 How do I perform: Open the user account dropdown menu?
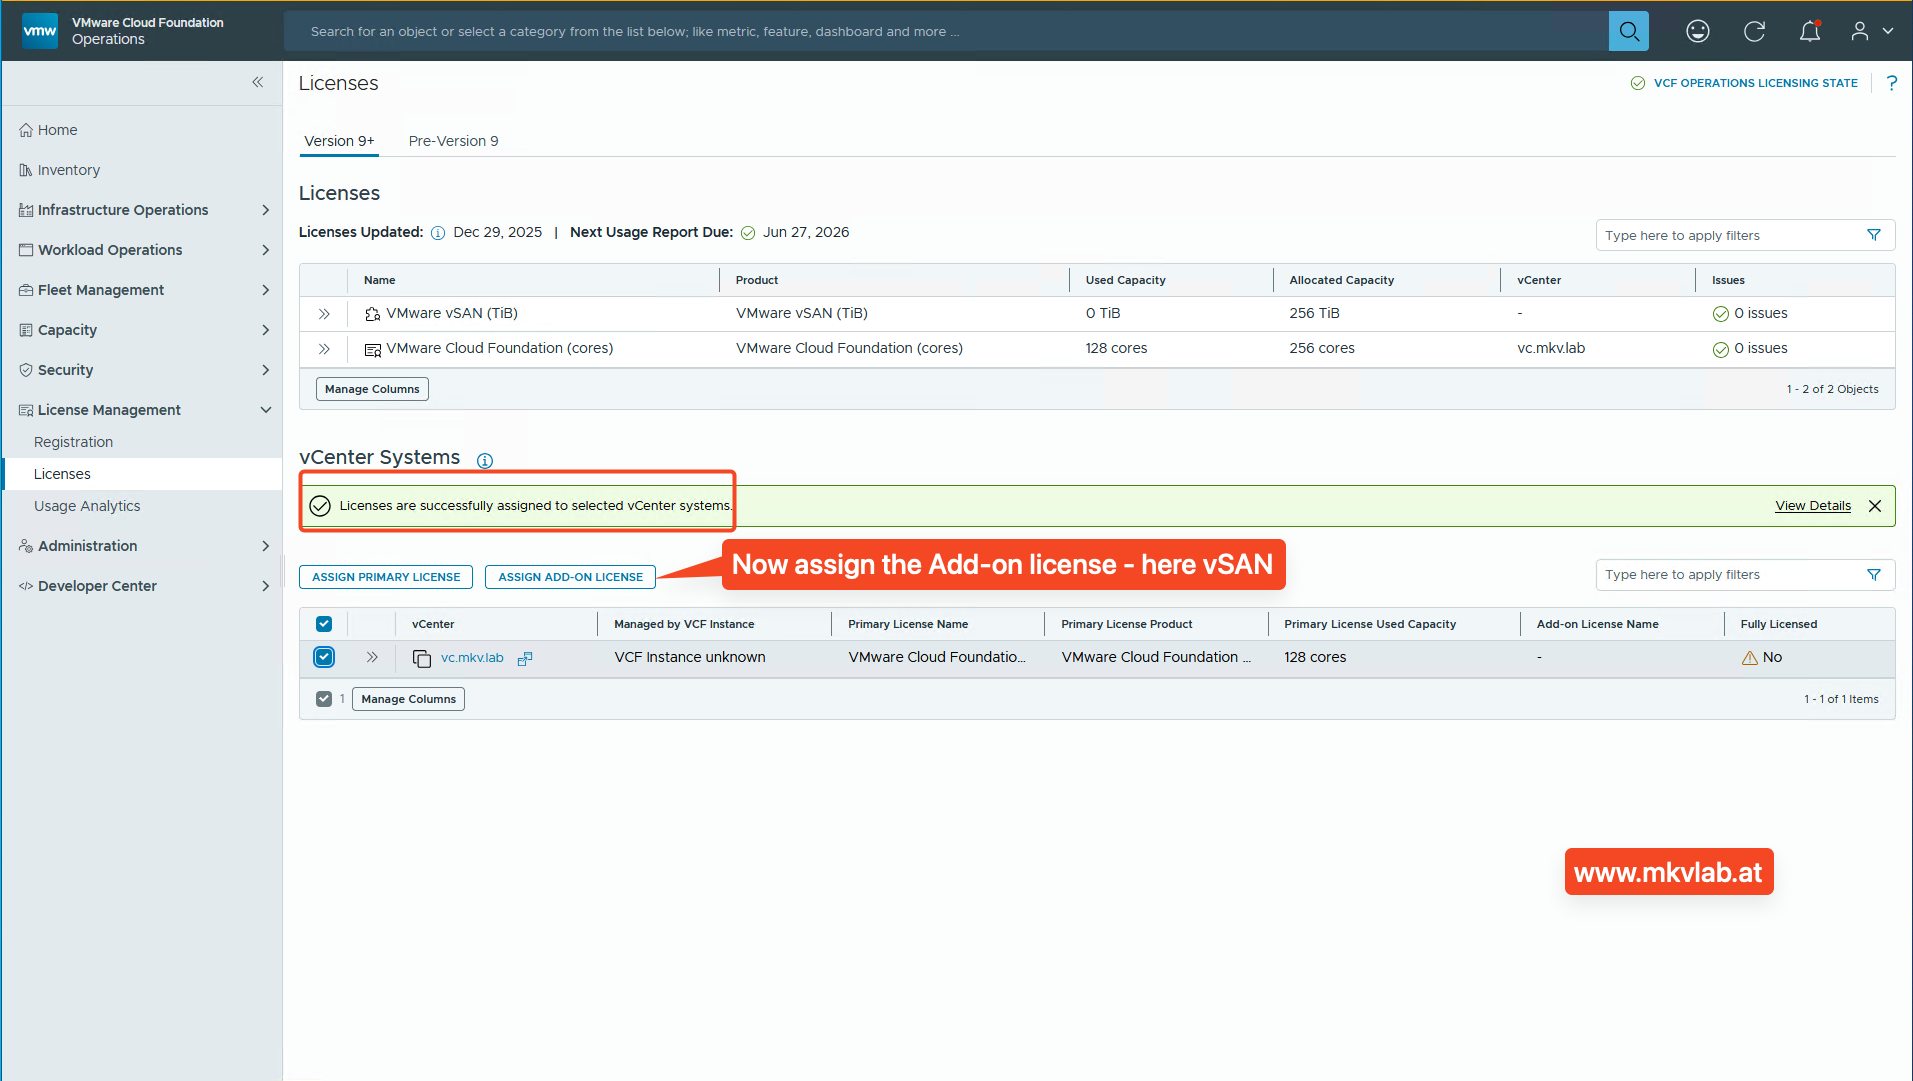[x=1869, y=31]
